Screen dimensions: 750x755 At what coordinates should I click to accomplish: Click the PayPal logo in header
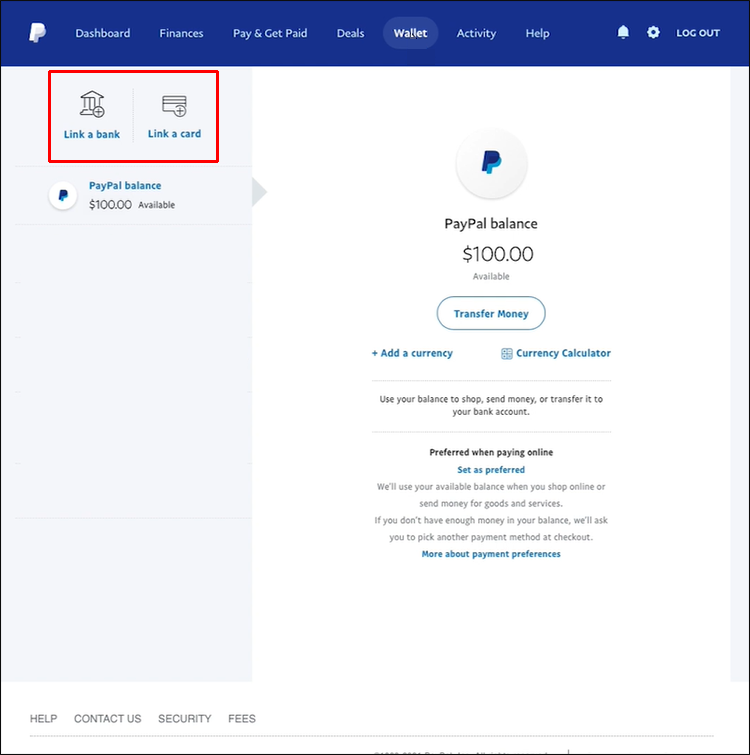coord(38,33)
